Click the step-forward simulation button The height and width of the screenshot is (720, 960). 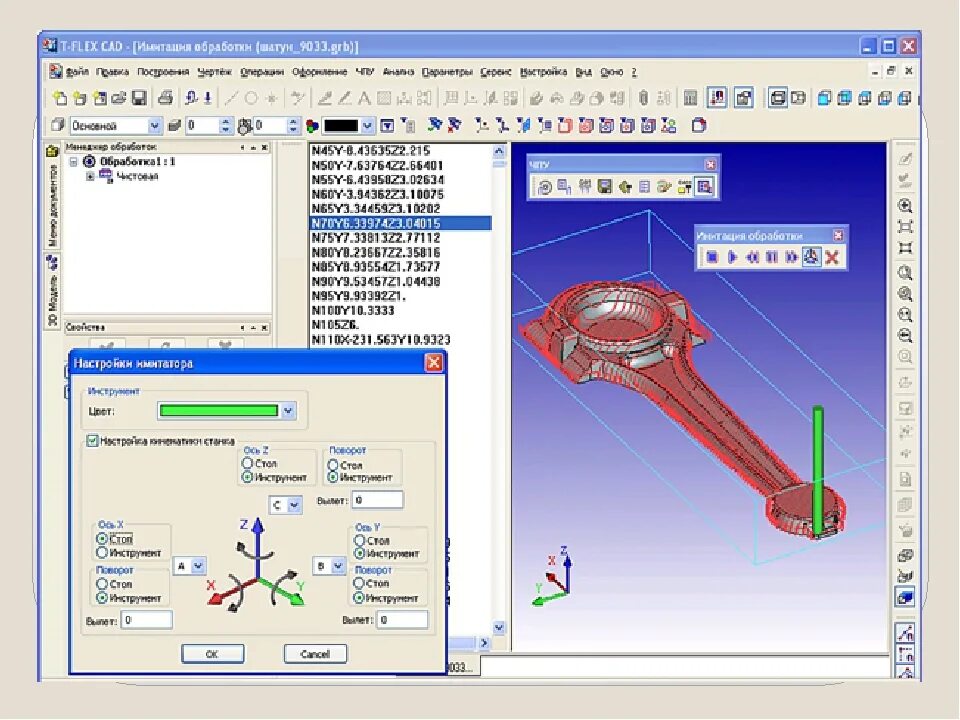pos(791,257)
